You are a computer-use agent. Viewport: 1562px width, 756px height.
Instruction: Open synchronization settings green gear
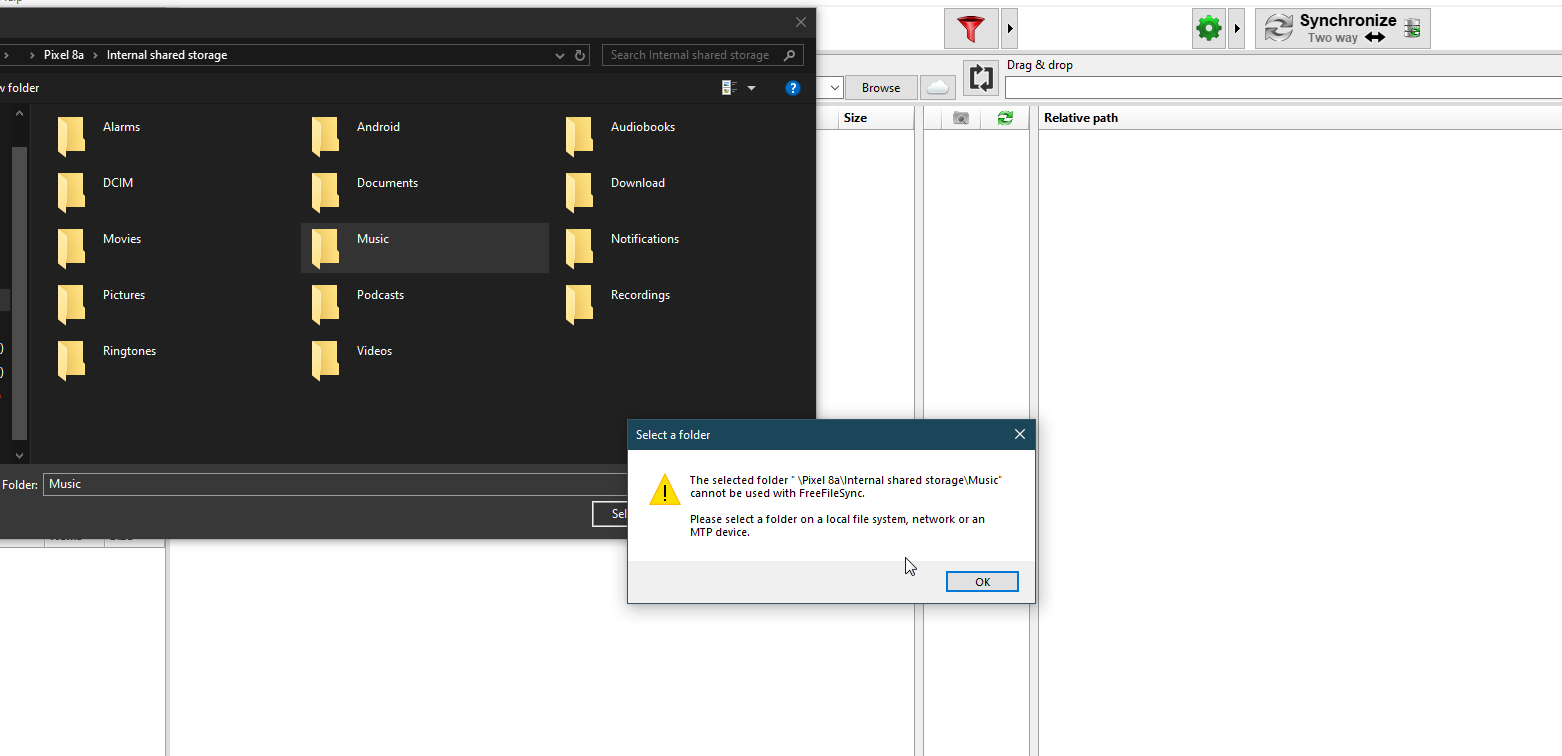1209,29
